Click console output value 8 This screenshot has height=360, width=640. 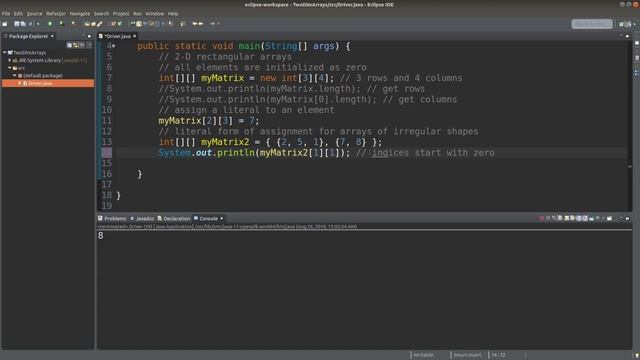pos(101,236)
